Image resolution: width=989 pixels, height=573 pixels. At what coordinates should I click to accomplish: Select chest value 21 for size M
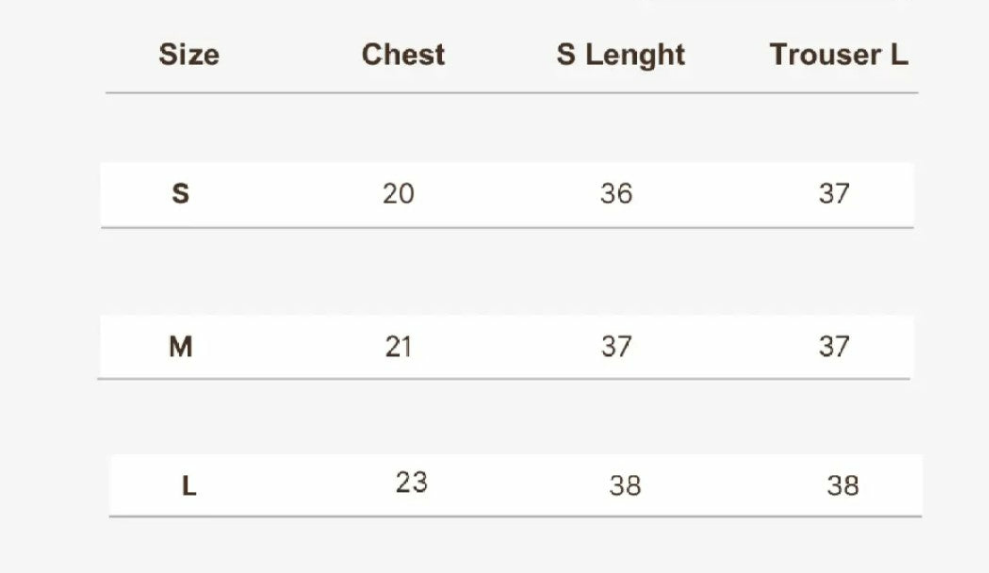(398, 347)
